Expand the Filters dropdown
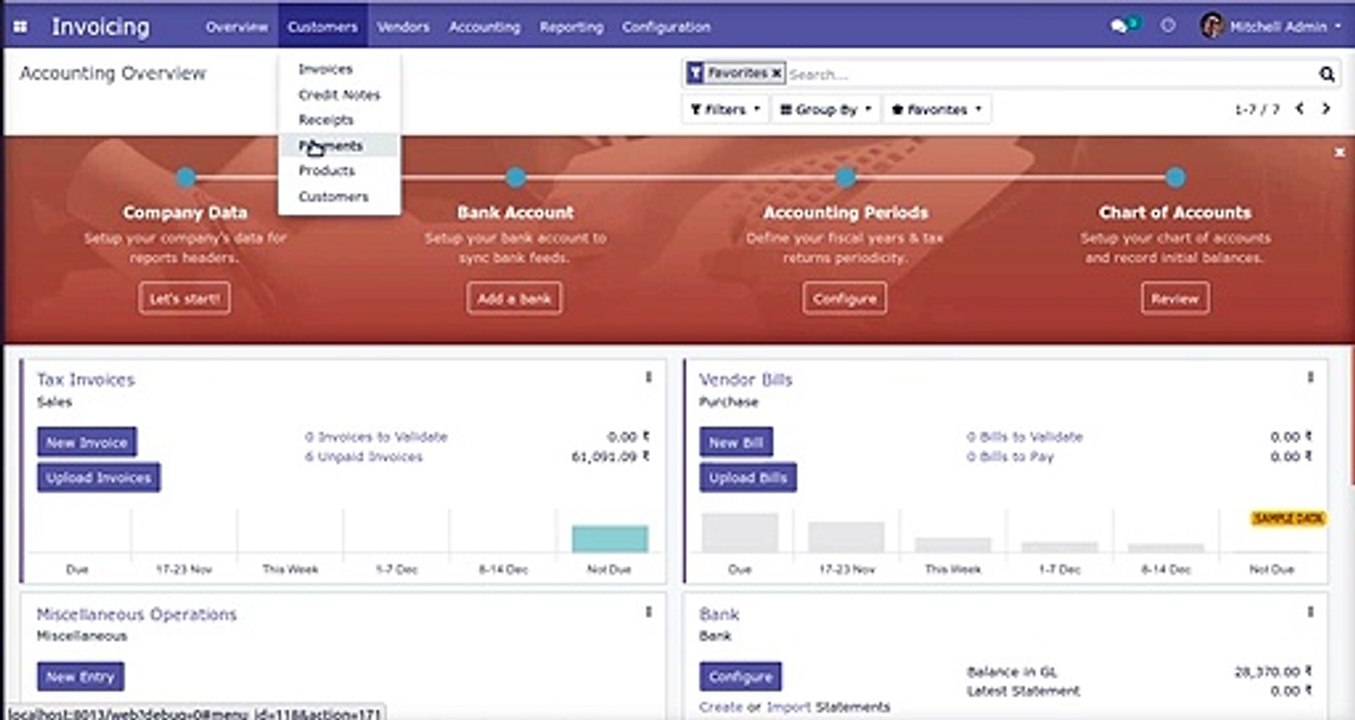1355x720 pixels. (725, 110)
